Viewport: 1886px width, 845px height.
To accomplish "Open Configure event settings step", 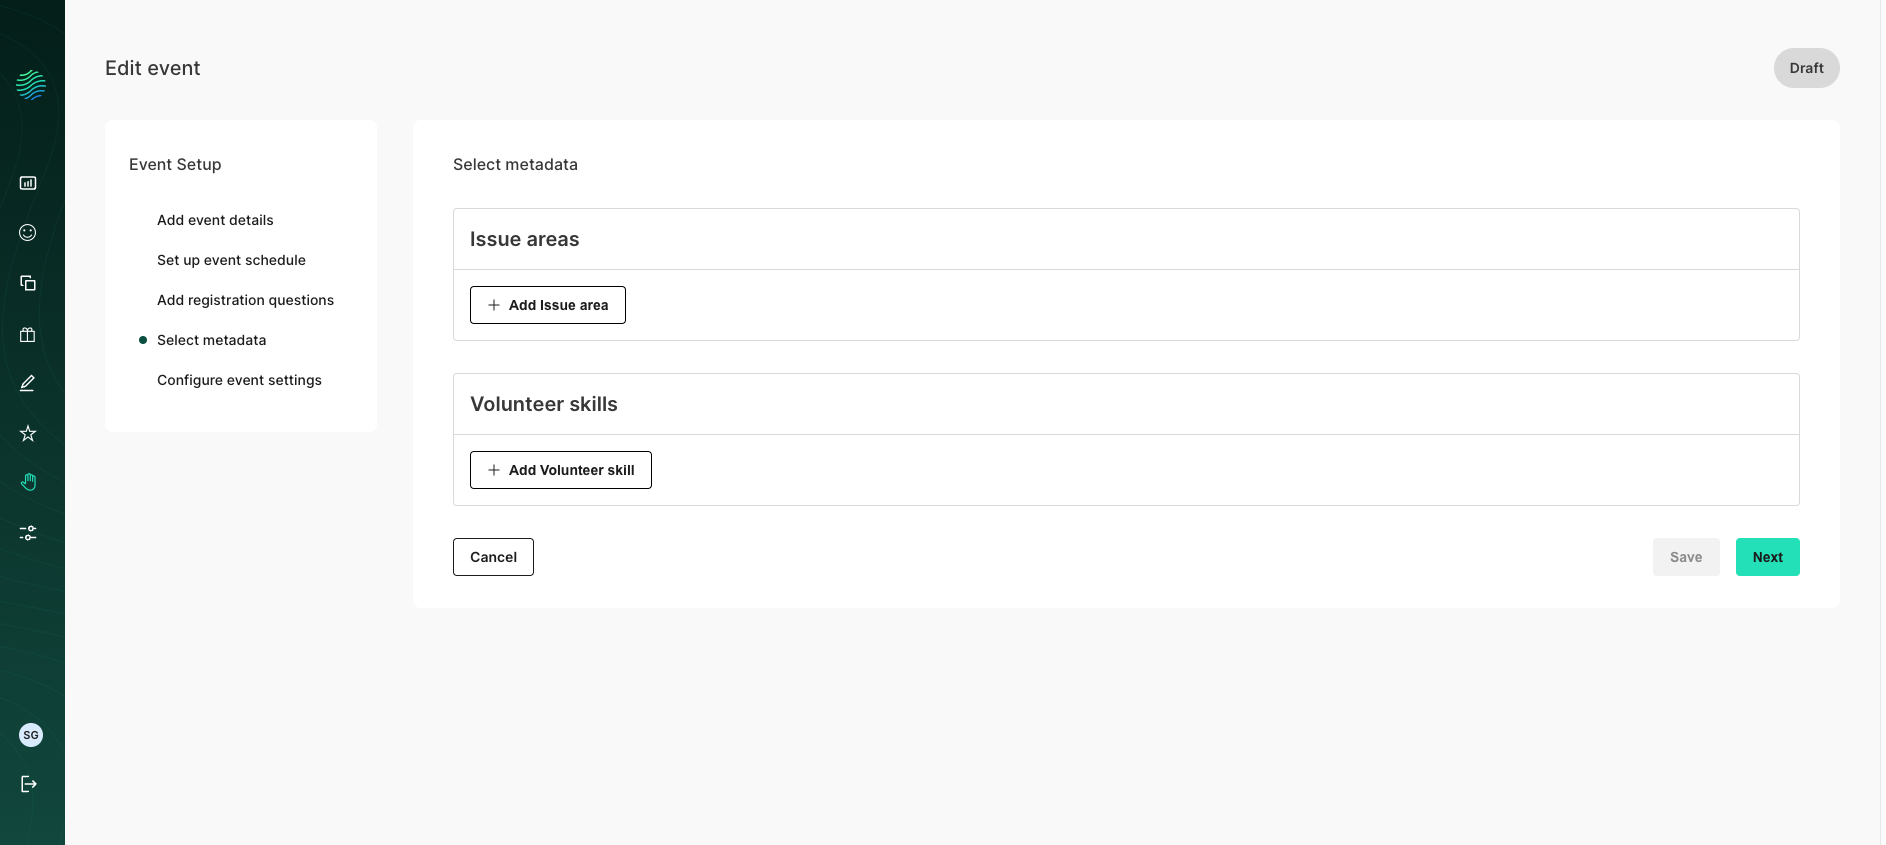I will [x=239, y=380].
